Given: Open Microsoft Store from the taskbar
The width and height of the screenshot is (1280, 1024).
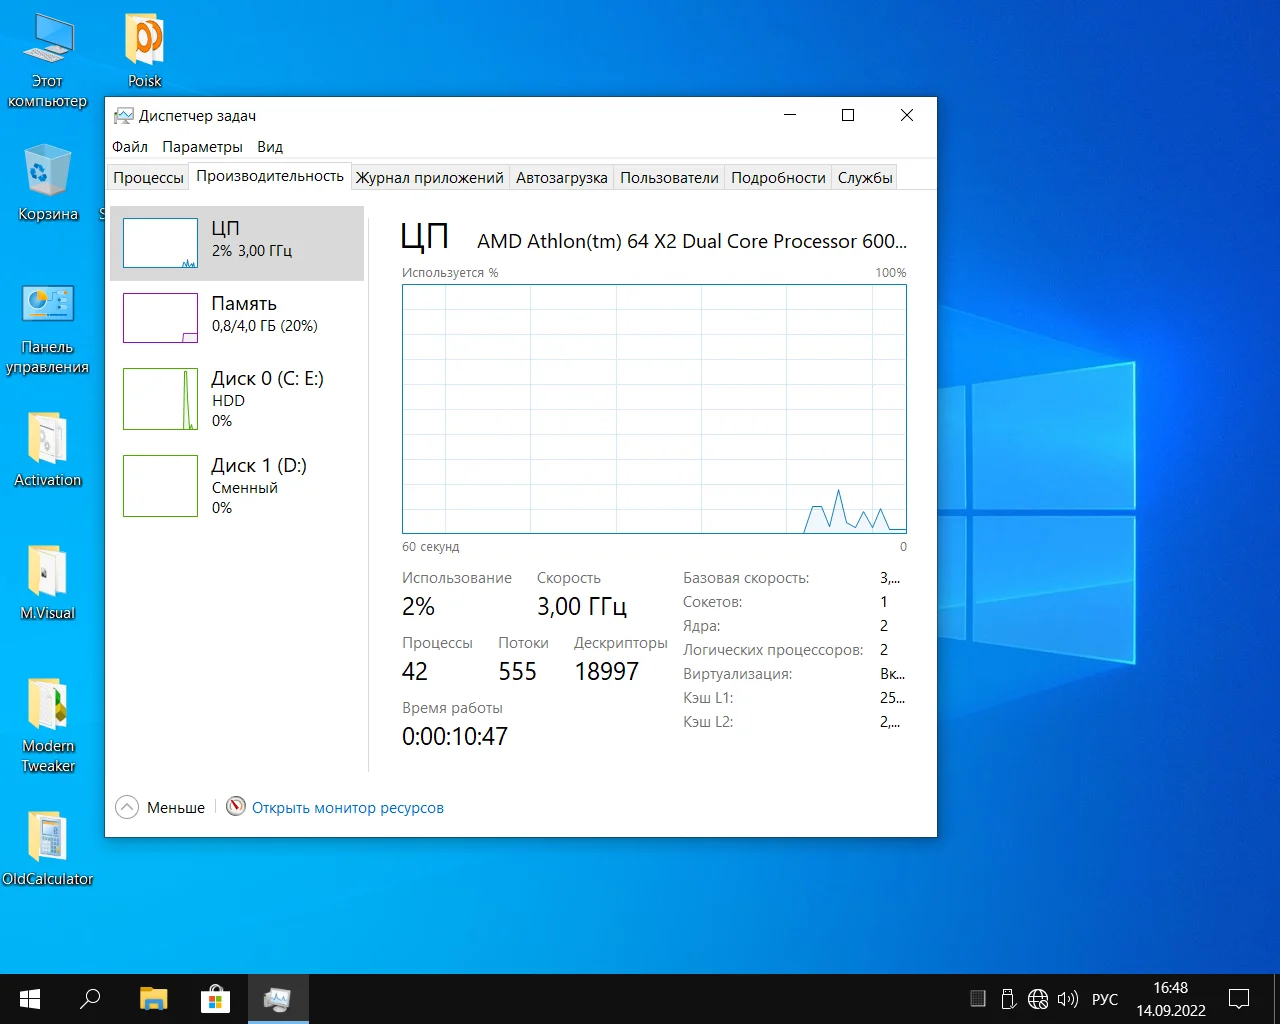Looking at the screenshot, I should (215, 999).
